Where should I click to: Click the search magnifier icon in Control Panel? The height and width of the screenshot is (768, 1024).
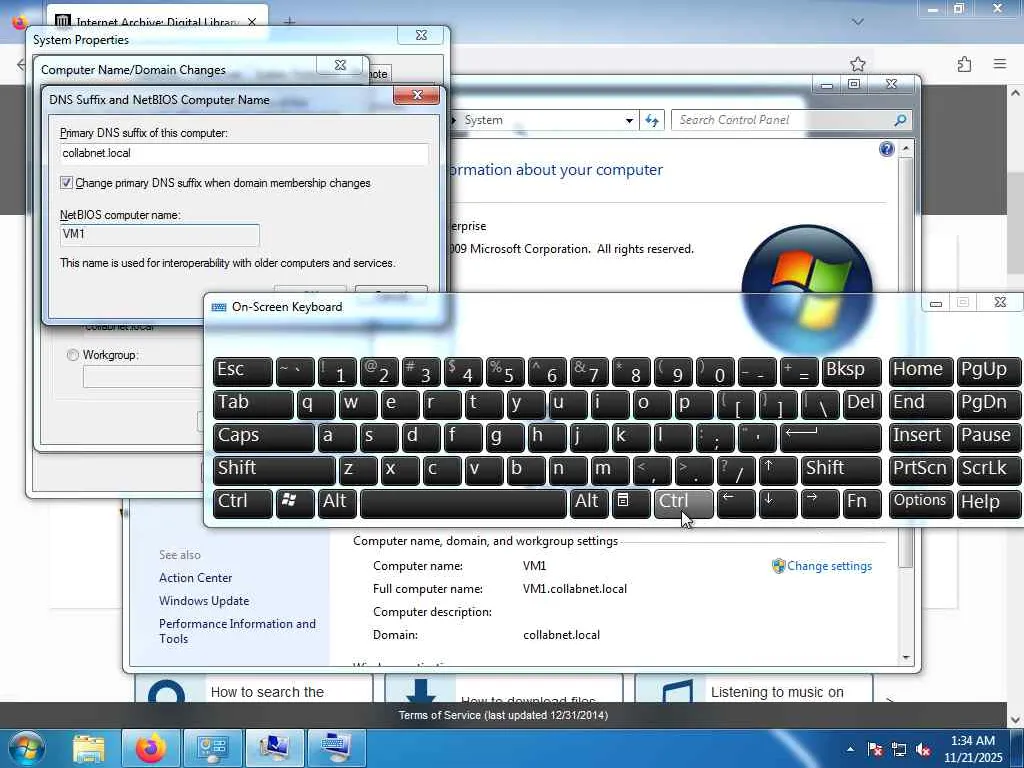[x=901, y=120]
